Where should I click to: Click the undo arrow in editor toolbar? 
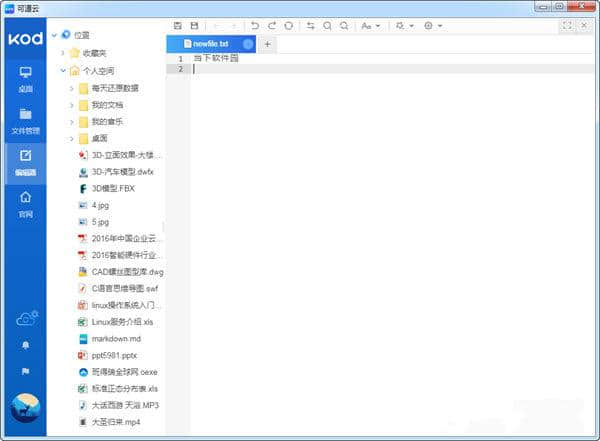pos(255,25)
